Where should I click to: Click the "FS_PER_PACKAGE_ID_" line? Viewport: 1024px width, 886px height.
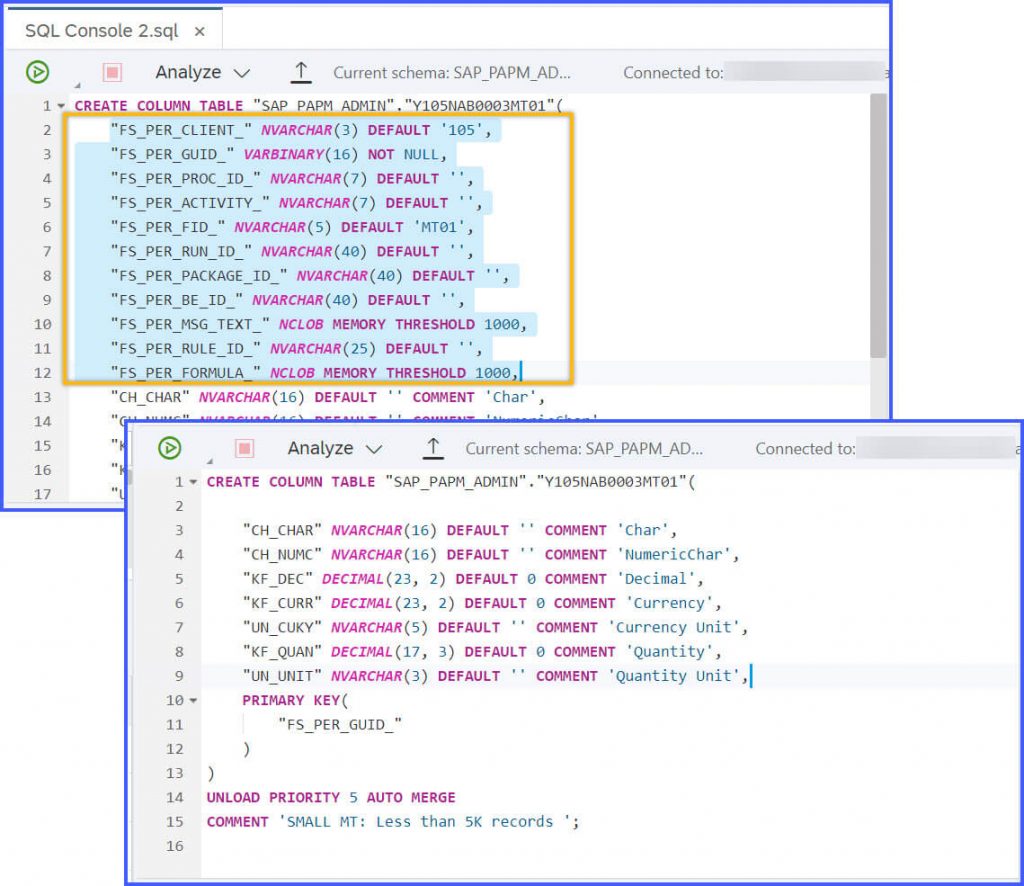(310, 276)
